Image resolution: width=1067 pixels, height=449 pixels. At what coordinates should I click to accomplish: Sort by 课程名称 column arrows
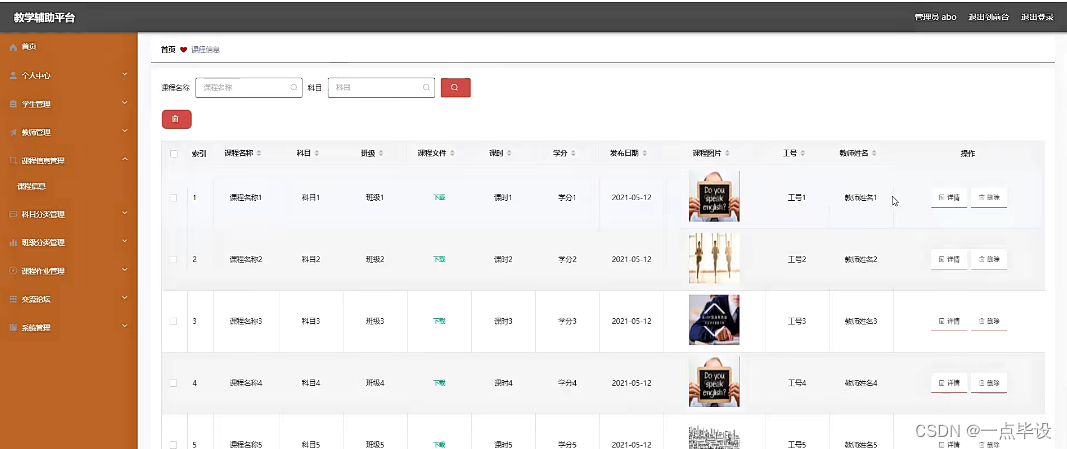[x=259, y=154]
